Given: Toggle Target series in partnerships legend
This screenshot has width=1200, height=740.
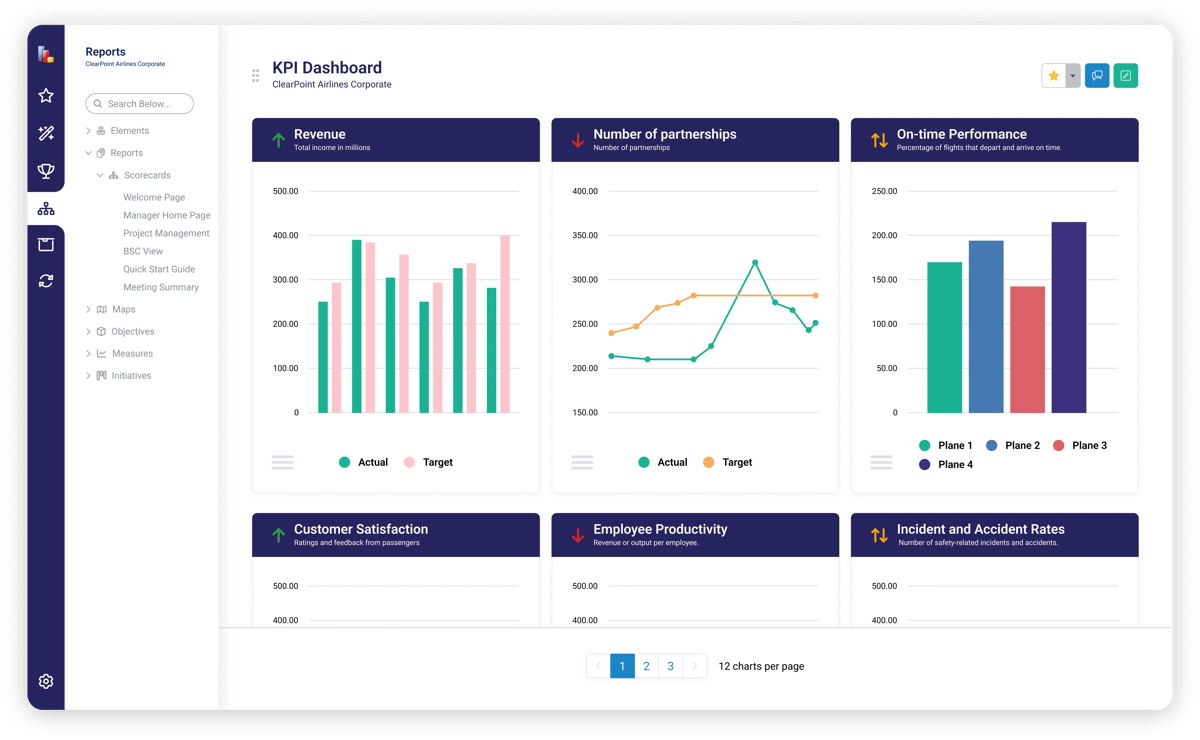Looking at the screenshot, I should coord(727,462).
